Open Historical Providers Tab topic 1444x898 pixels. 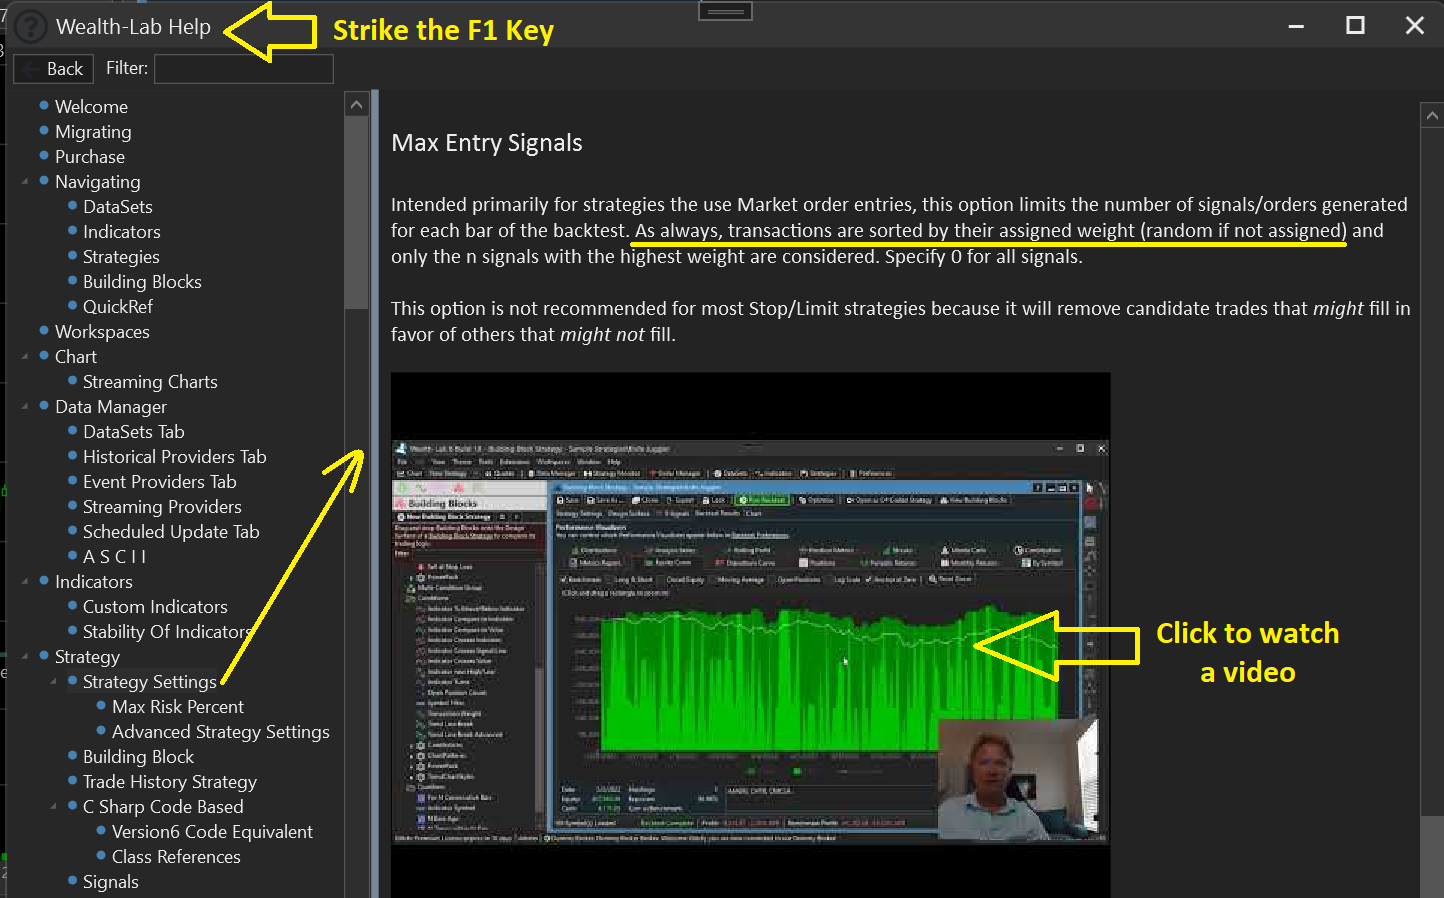175,457
